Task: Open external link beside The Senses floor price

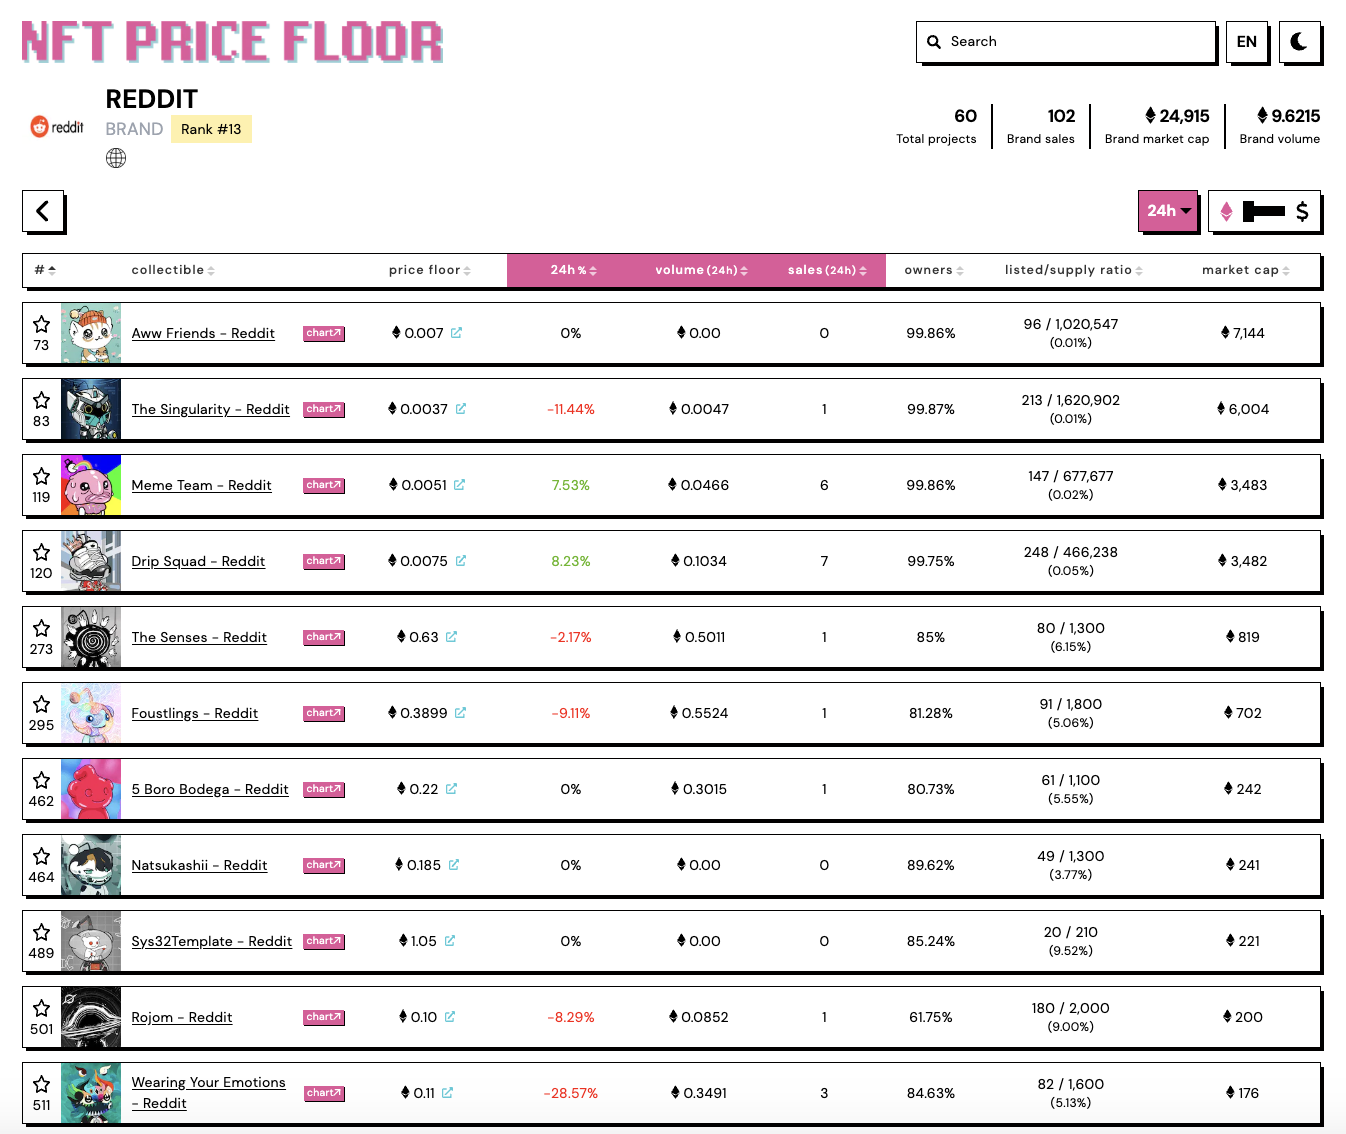Action: [452, 637]
